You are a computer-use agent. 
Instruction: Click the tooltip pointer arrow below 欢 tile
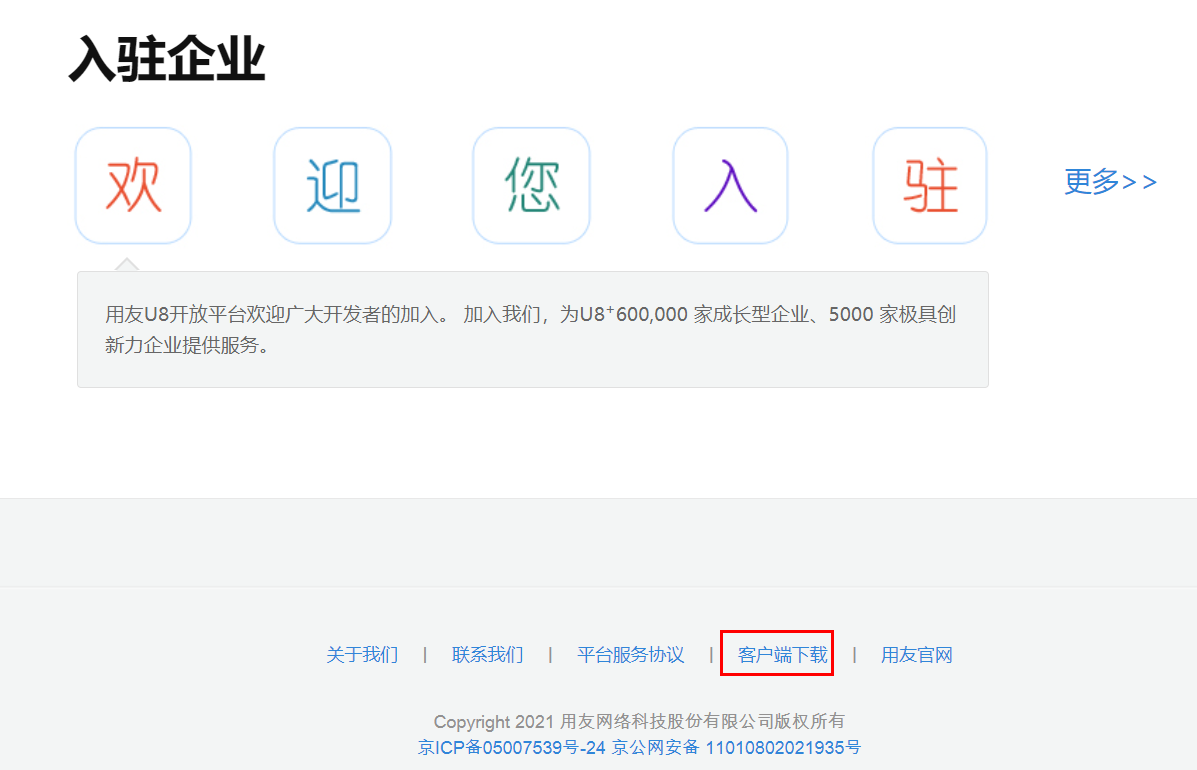coord(127,264)
